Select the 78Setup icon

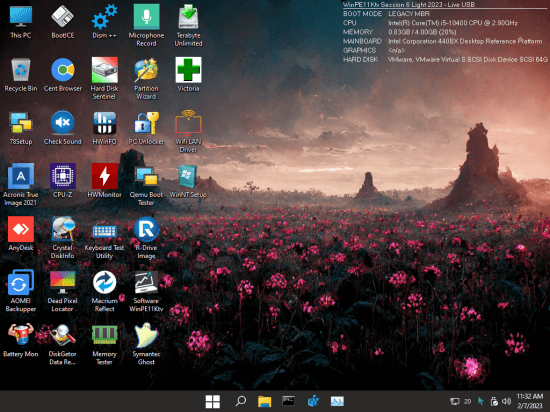(x=21, y=128)
